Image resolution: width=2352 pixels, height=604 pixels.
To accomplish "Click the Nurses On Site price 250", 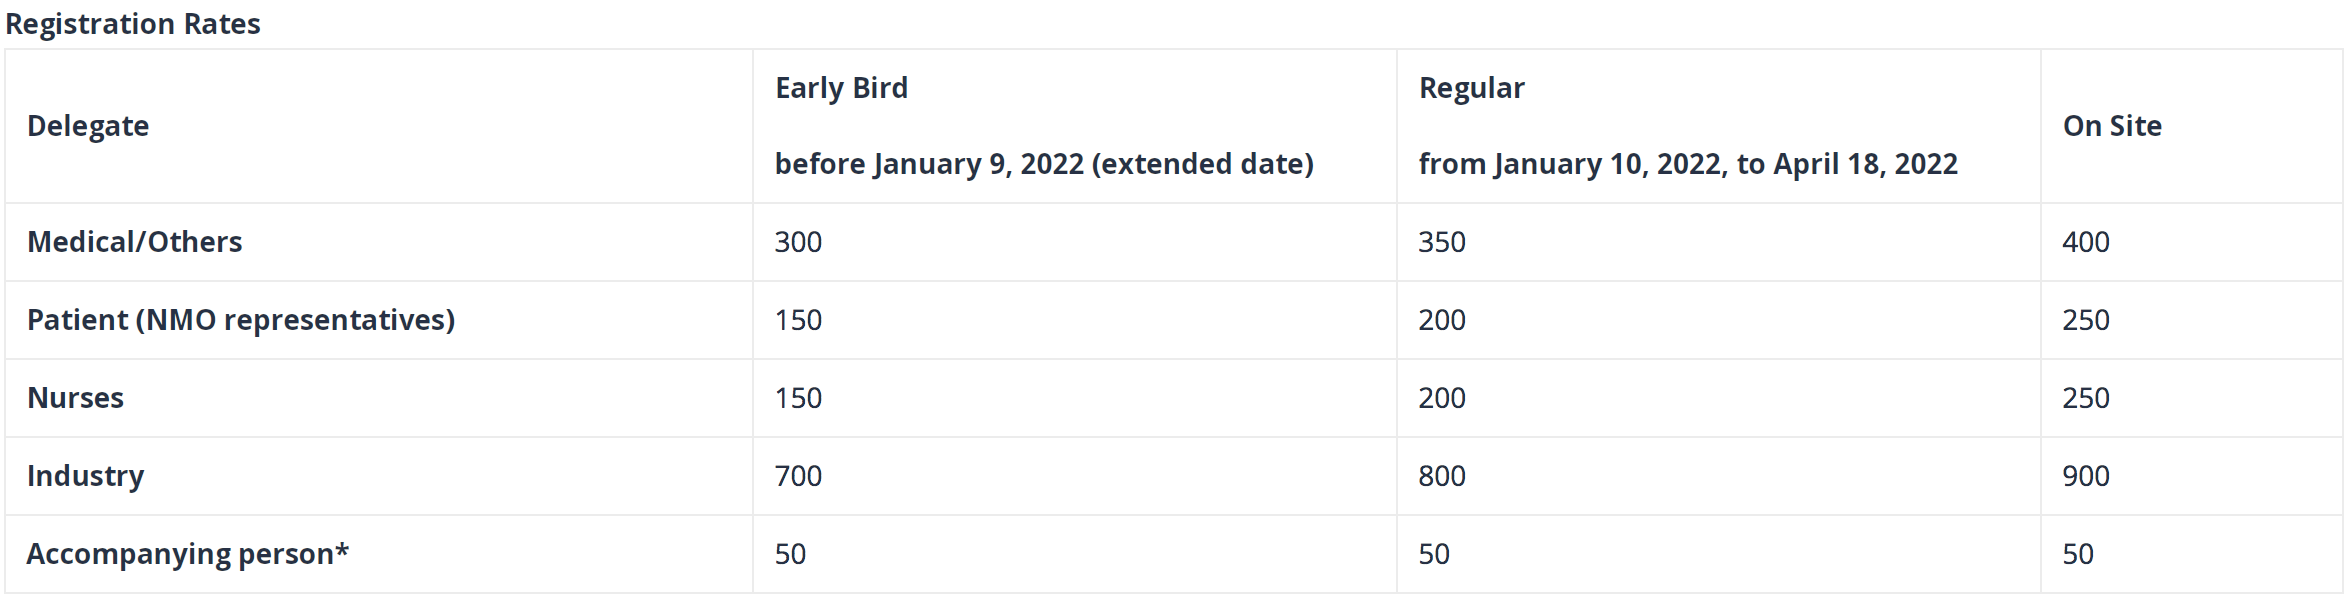I will (2086, 398).
